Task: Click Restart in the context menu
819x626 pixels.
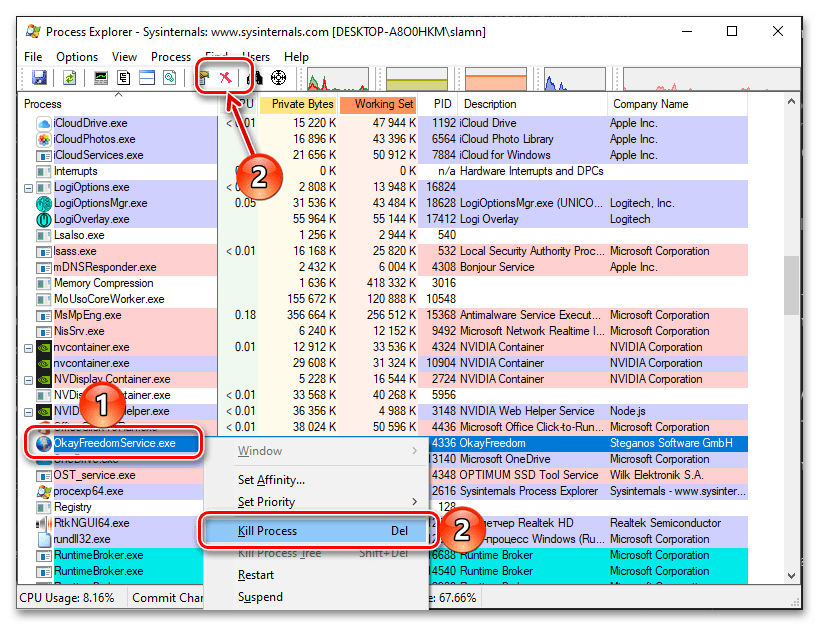Action: click(x=256, y=575)
